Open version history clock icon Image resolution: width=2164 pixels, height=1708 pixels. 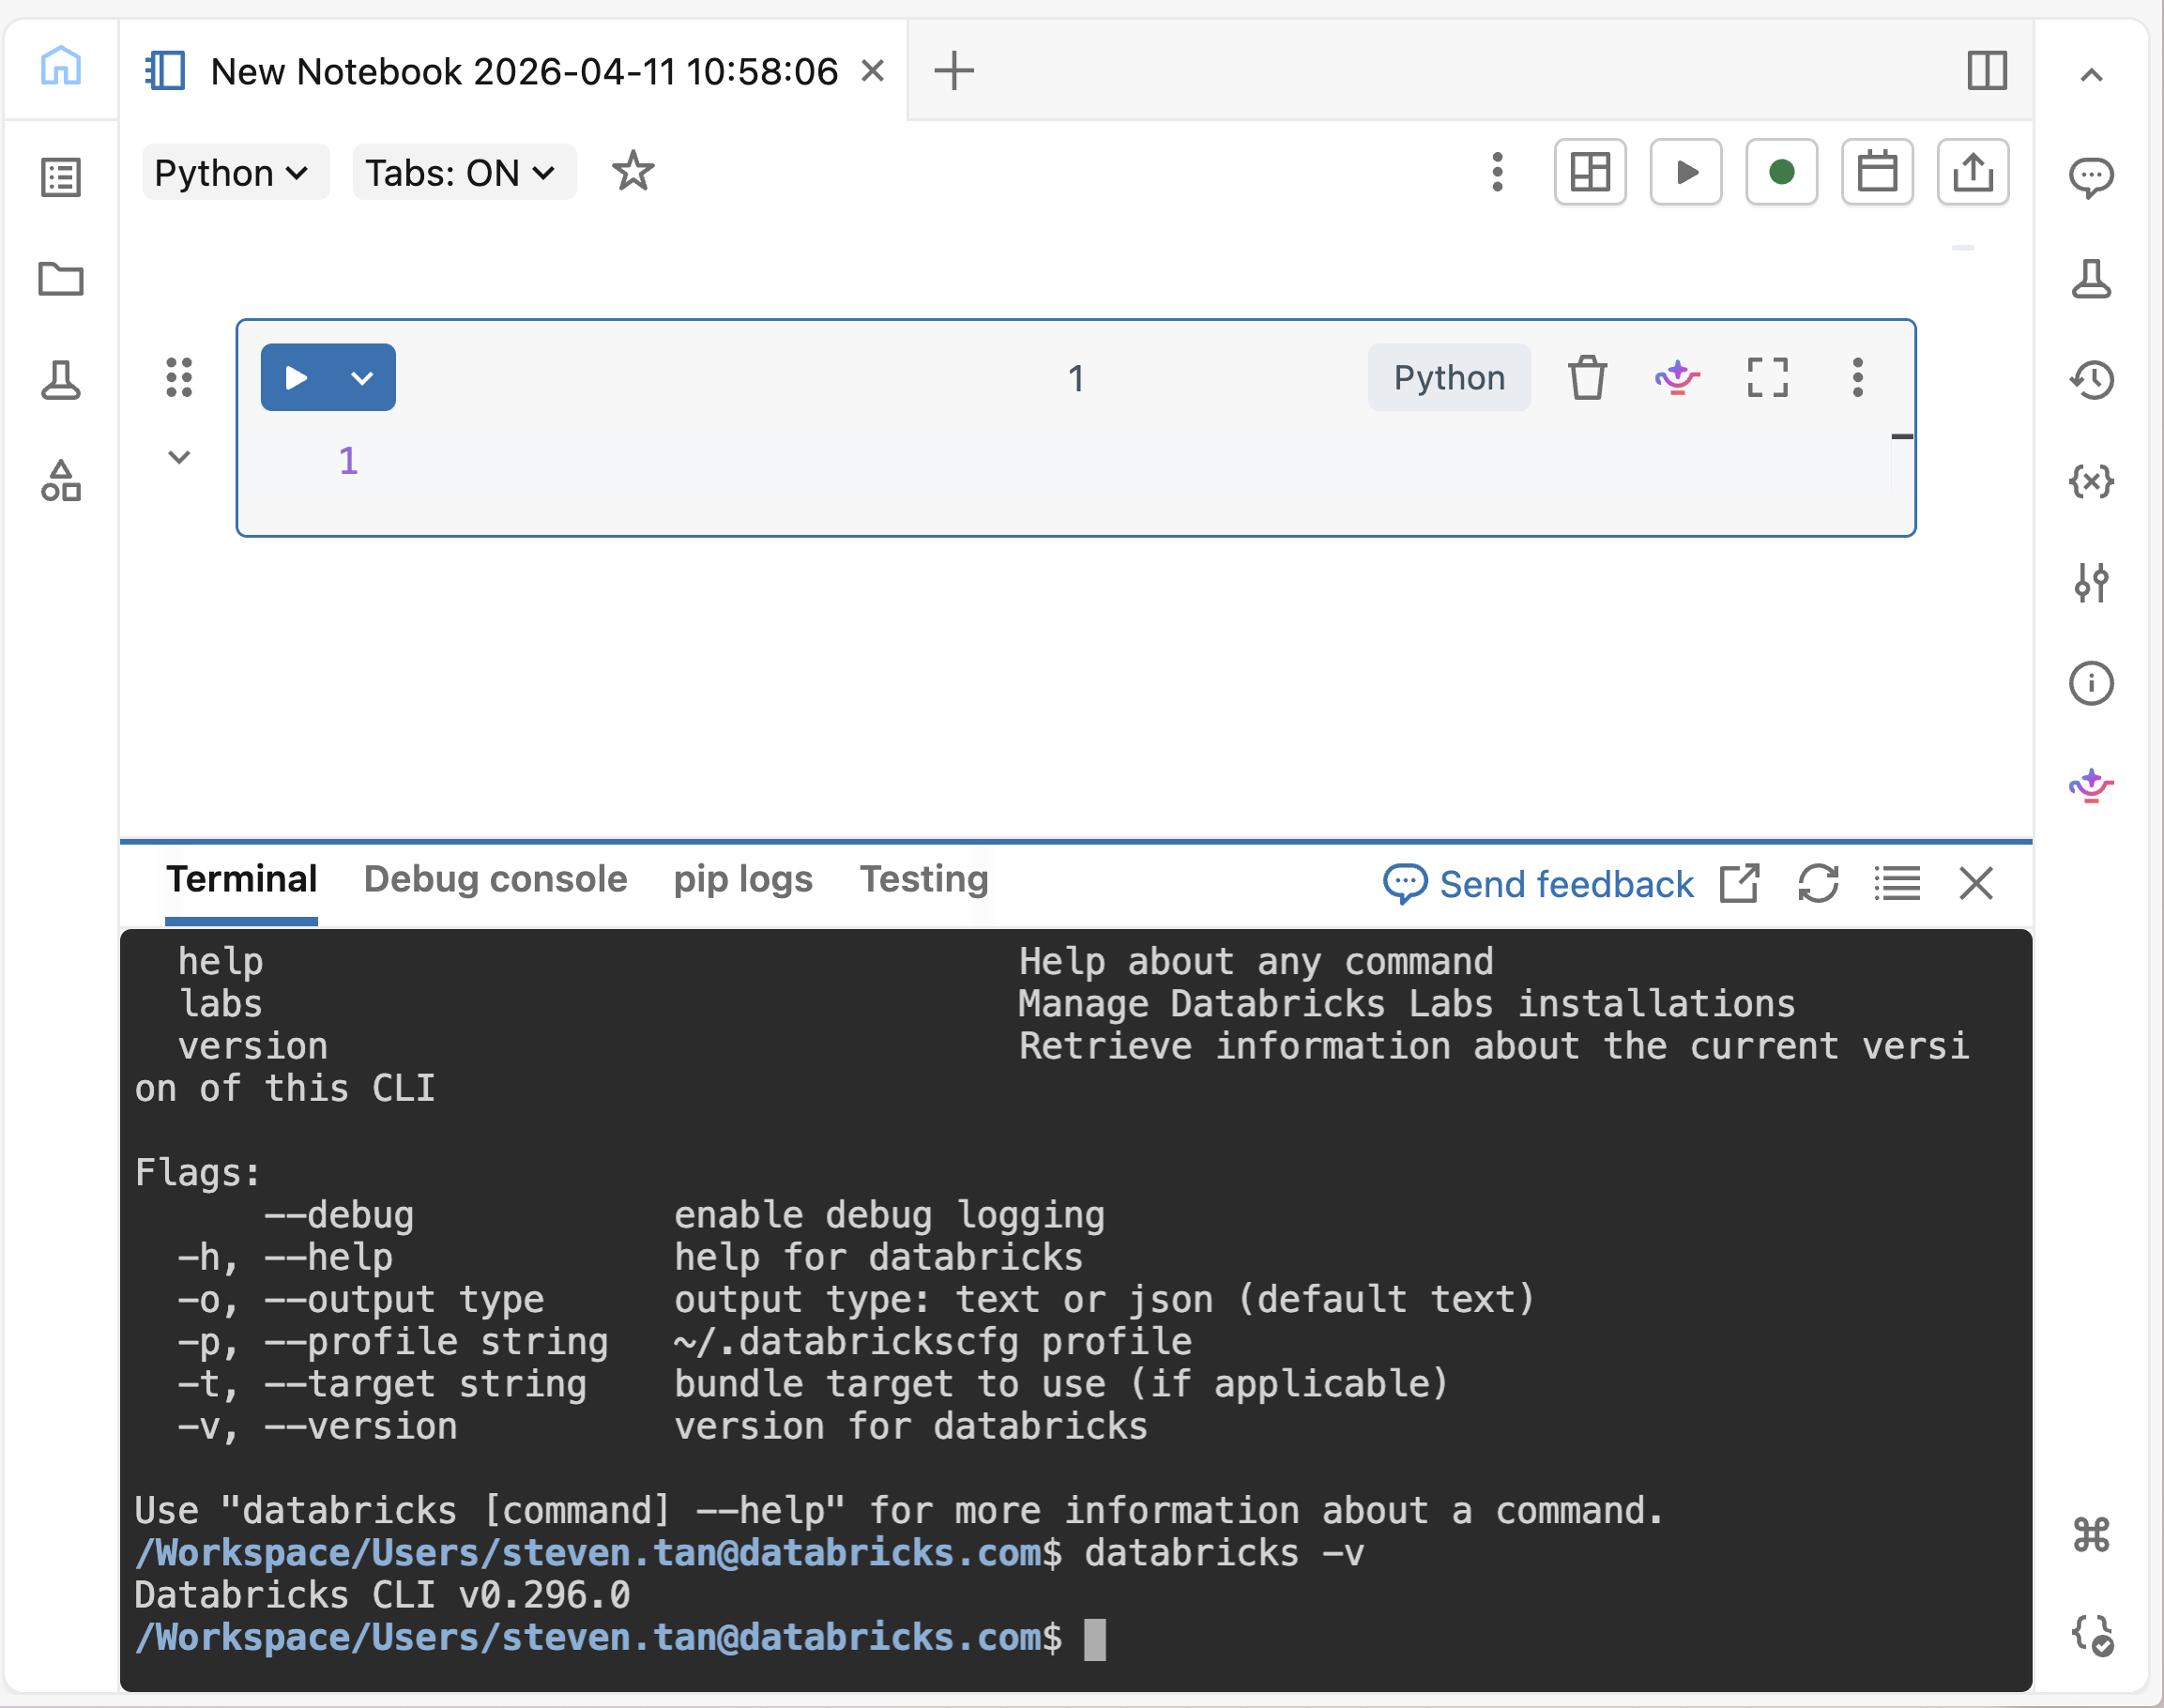tap(2091, 380)
